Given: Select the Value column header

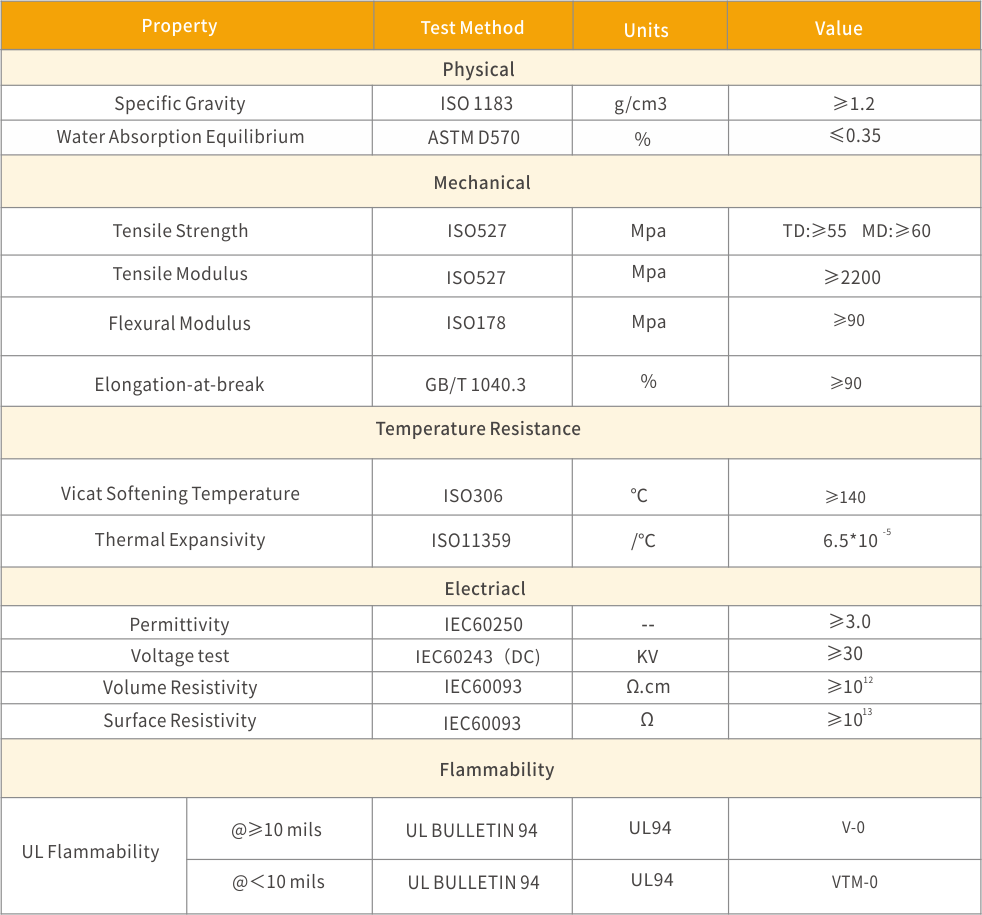Looking at the screenshot, I should pos(838,28).
